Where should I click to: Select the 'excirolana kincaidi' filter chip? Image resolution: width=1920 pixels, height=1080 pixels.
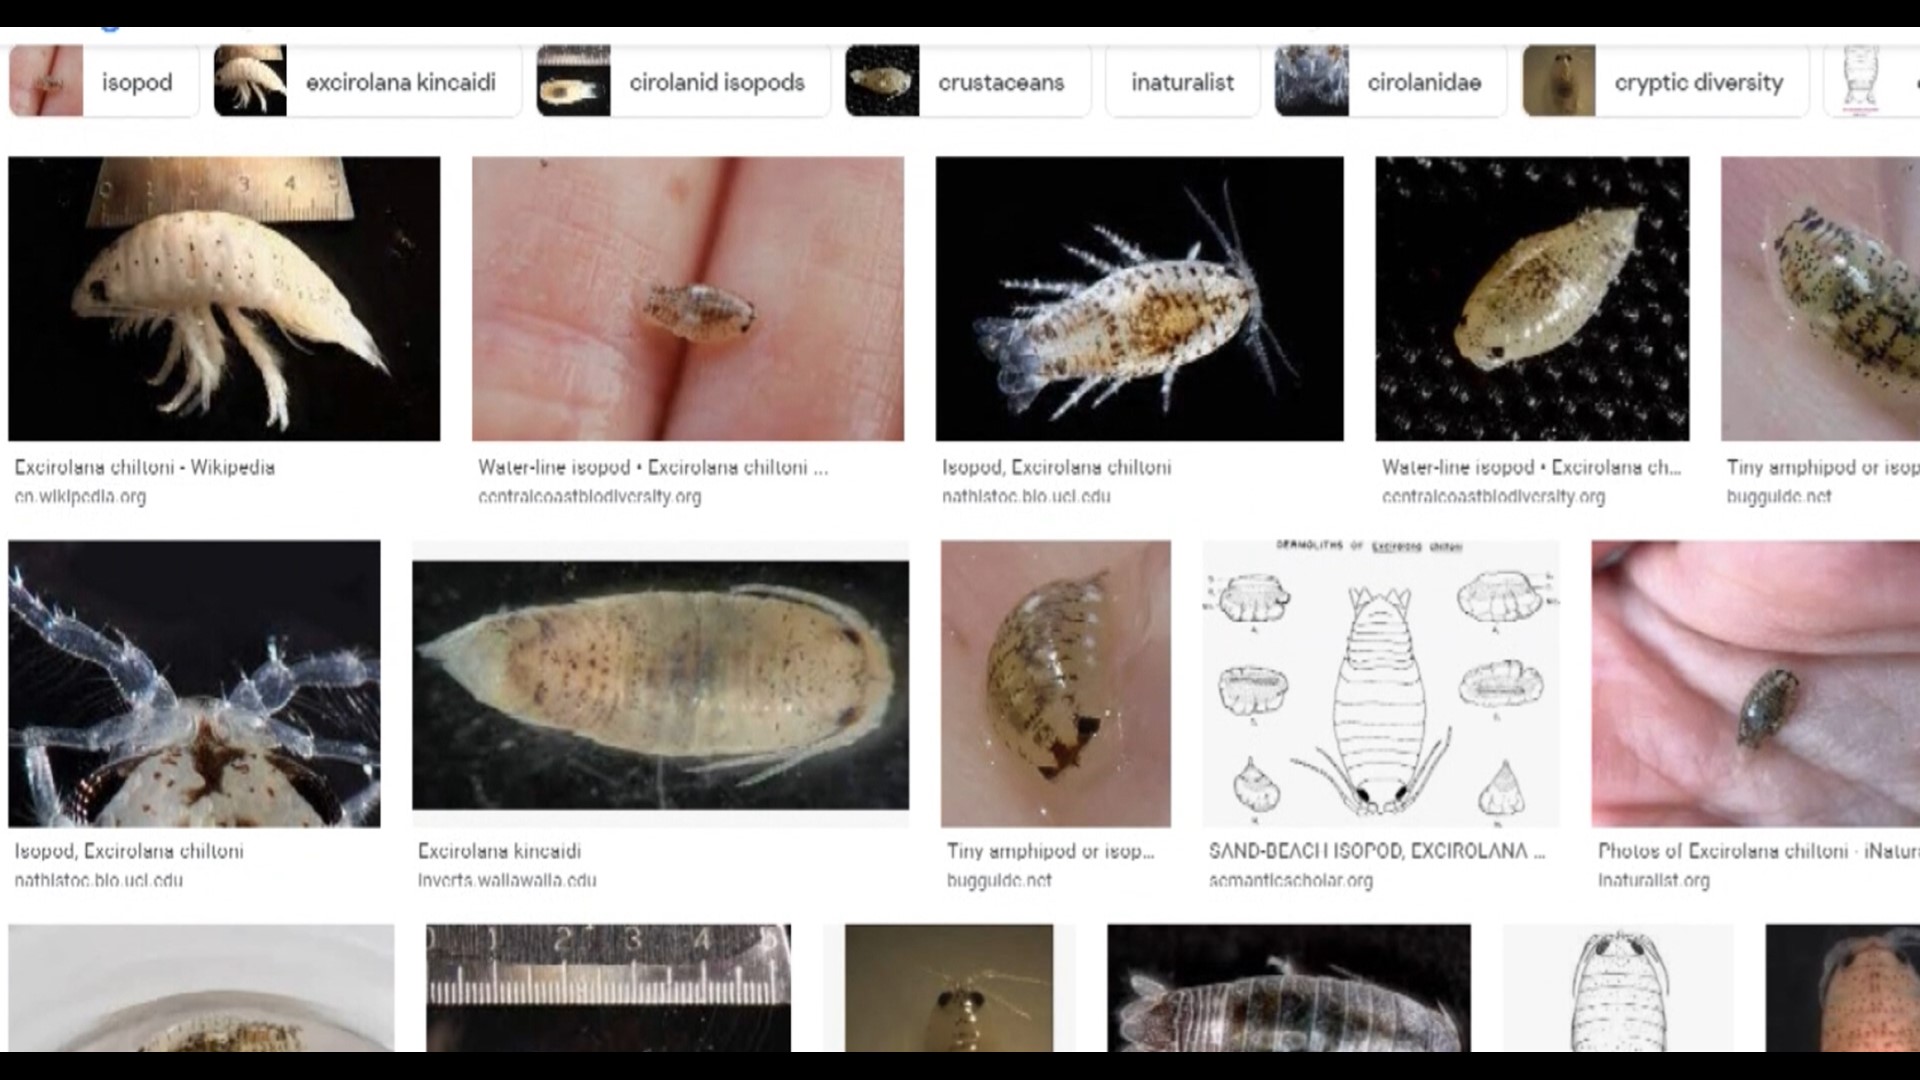tap(367, 81)
